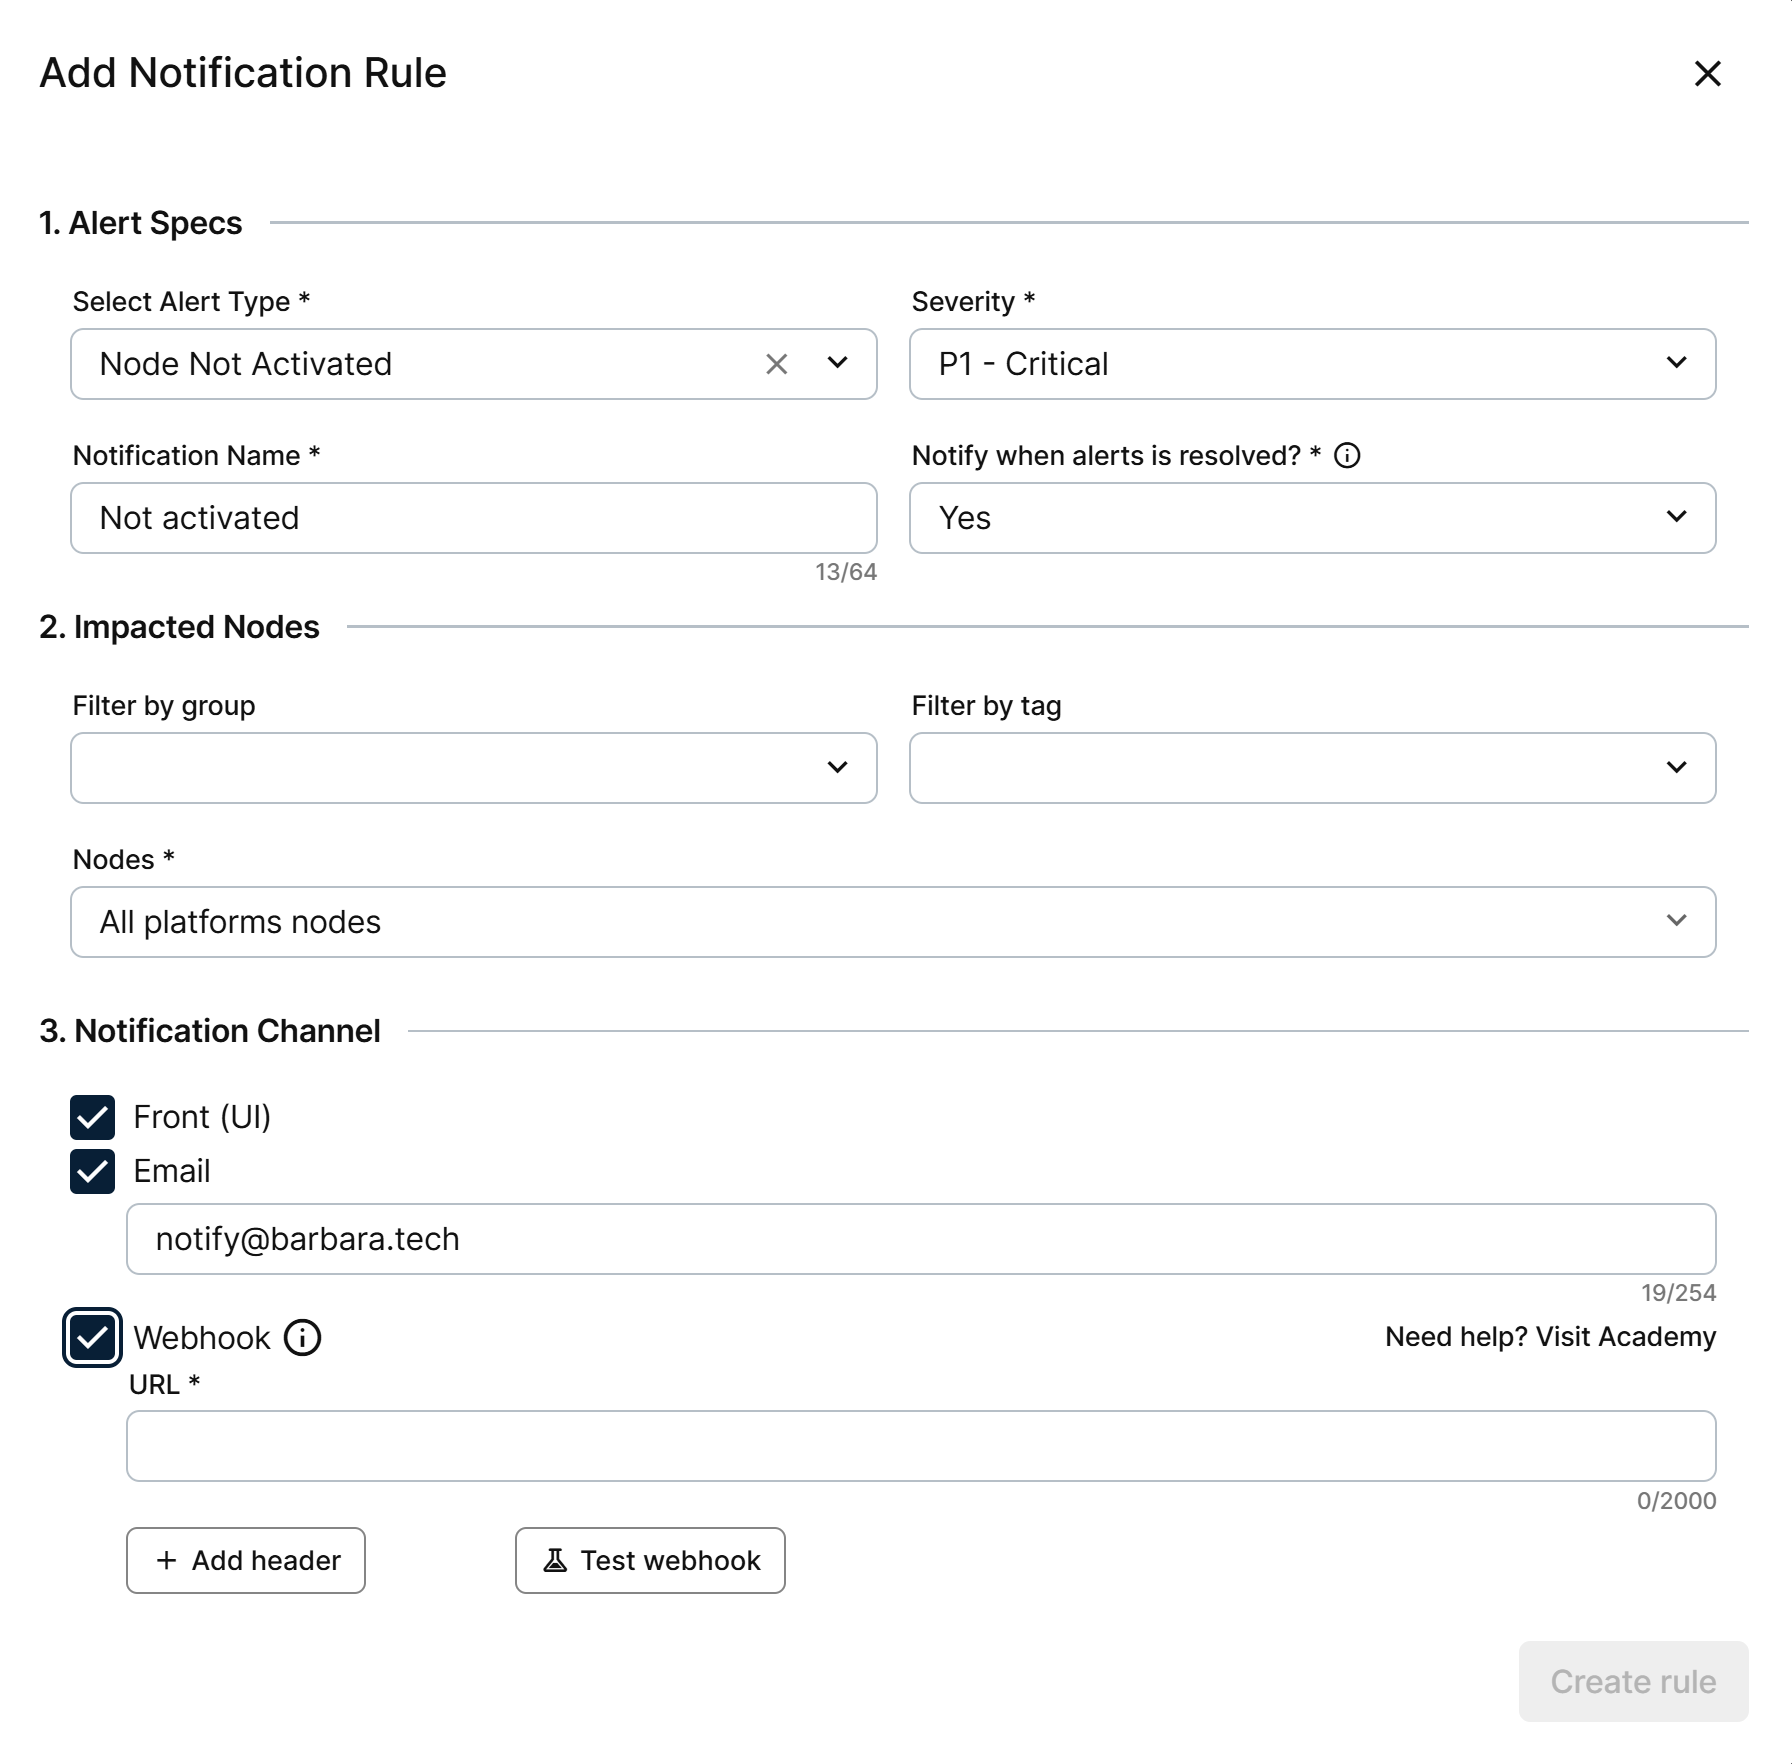Uncheck the Email notification checkbox

[x=92, y=1171]
